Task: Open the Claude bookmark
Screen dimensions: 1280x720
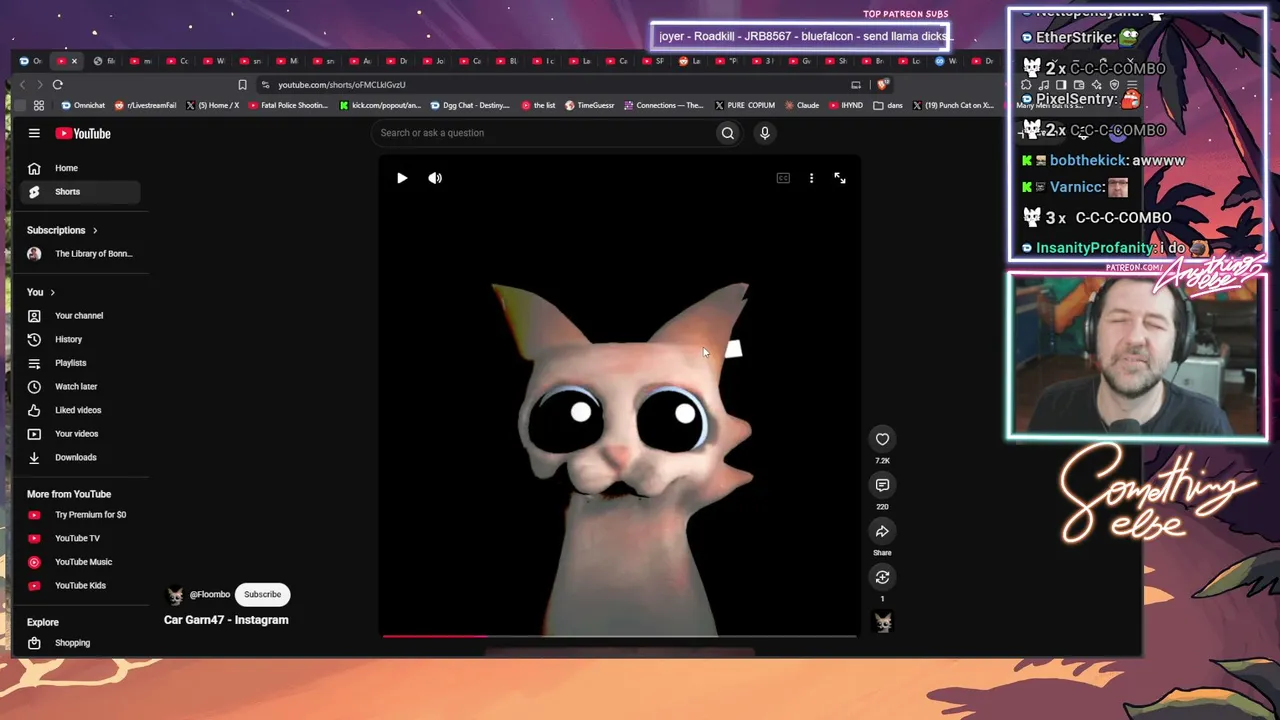Action: click(x=802, y=105)
